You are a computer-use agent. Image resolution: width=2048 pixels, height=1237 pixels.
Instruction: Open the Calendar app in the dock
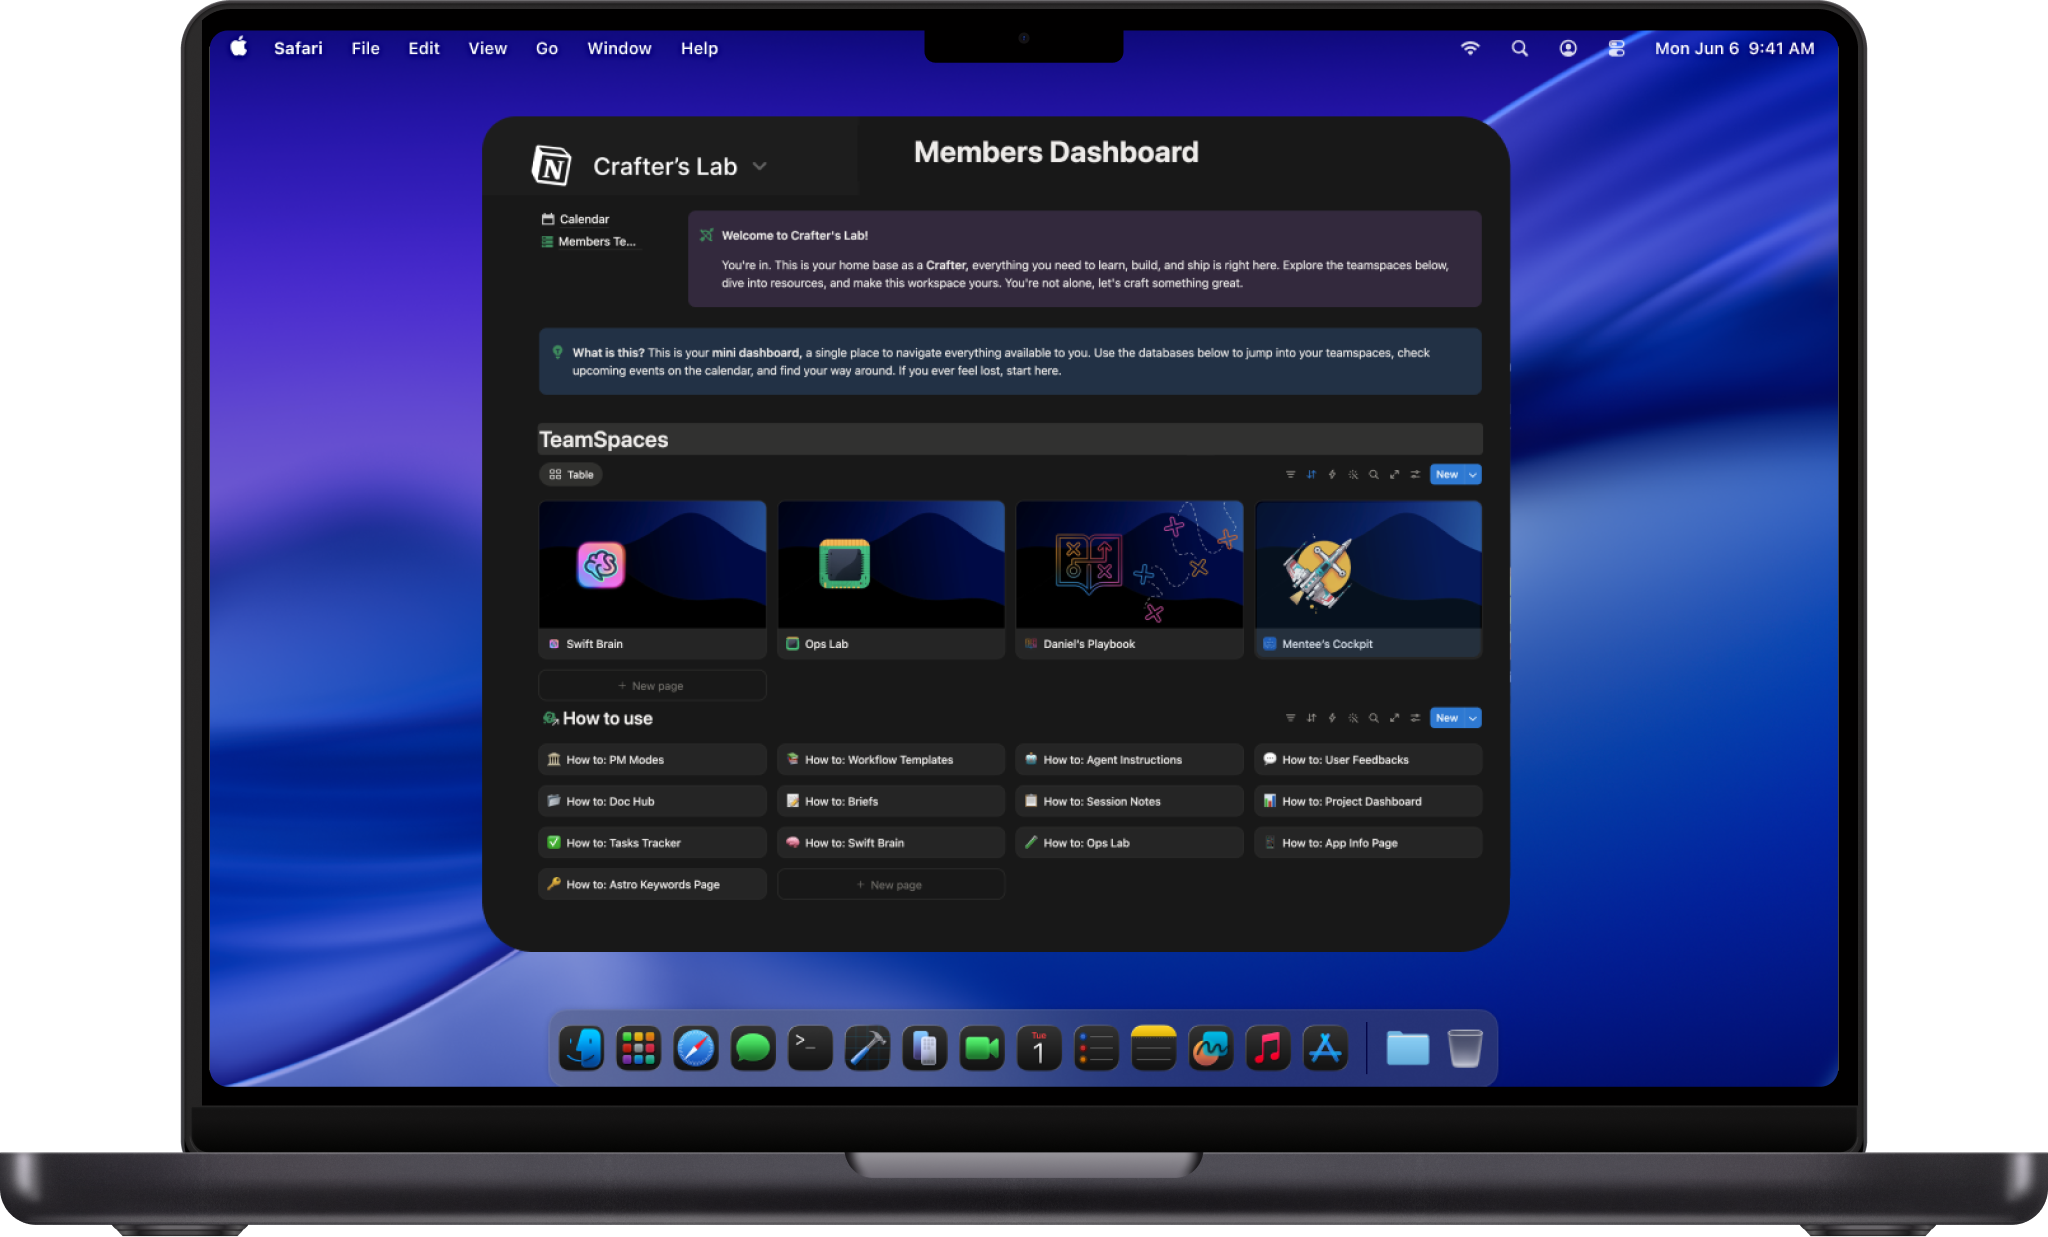[x=1039, y=1048]
